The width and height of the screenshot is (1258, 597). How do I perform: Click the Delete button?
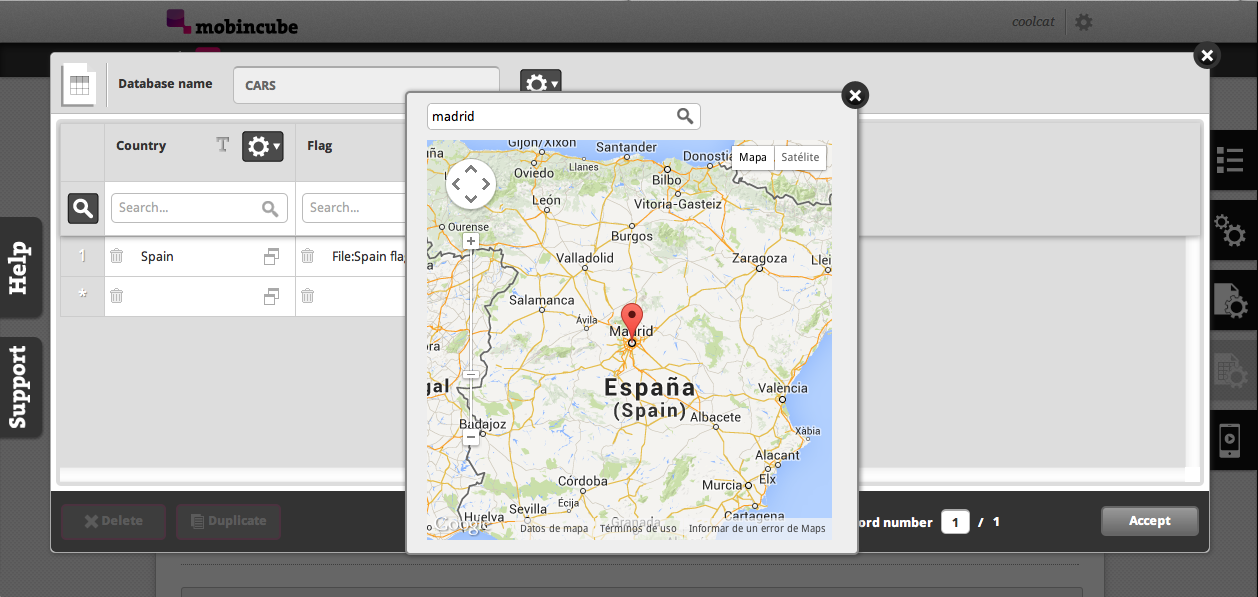tap(113, 521)
